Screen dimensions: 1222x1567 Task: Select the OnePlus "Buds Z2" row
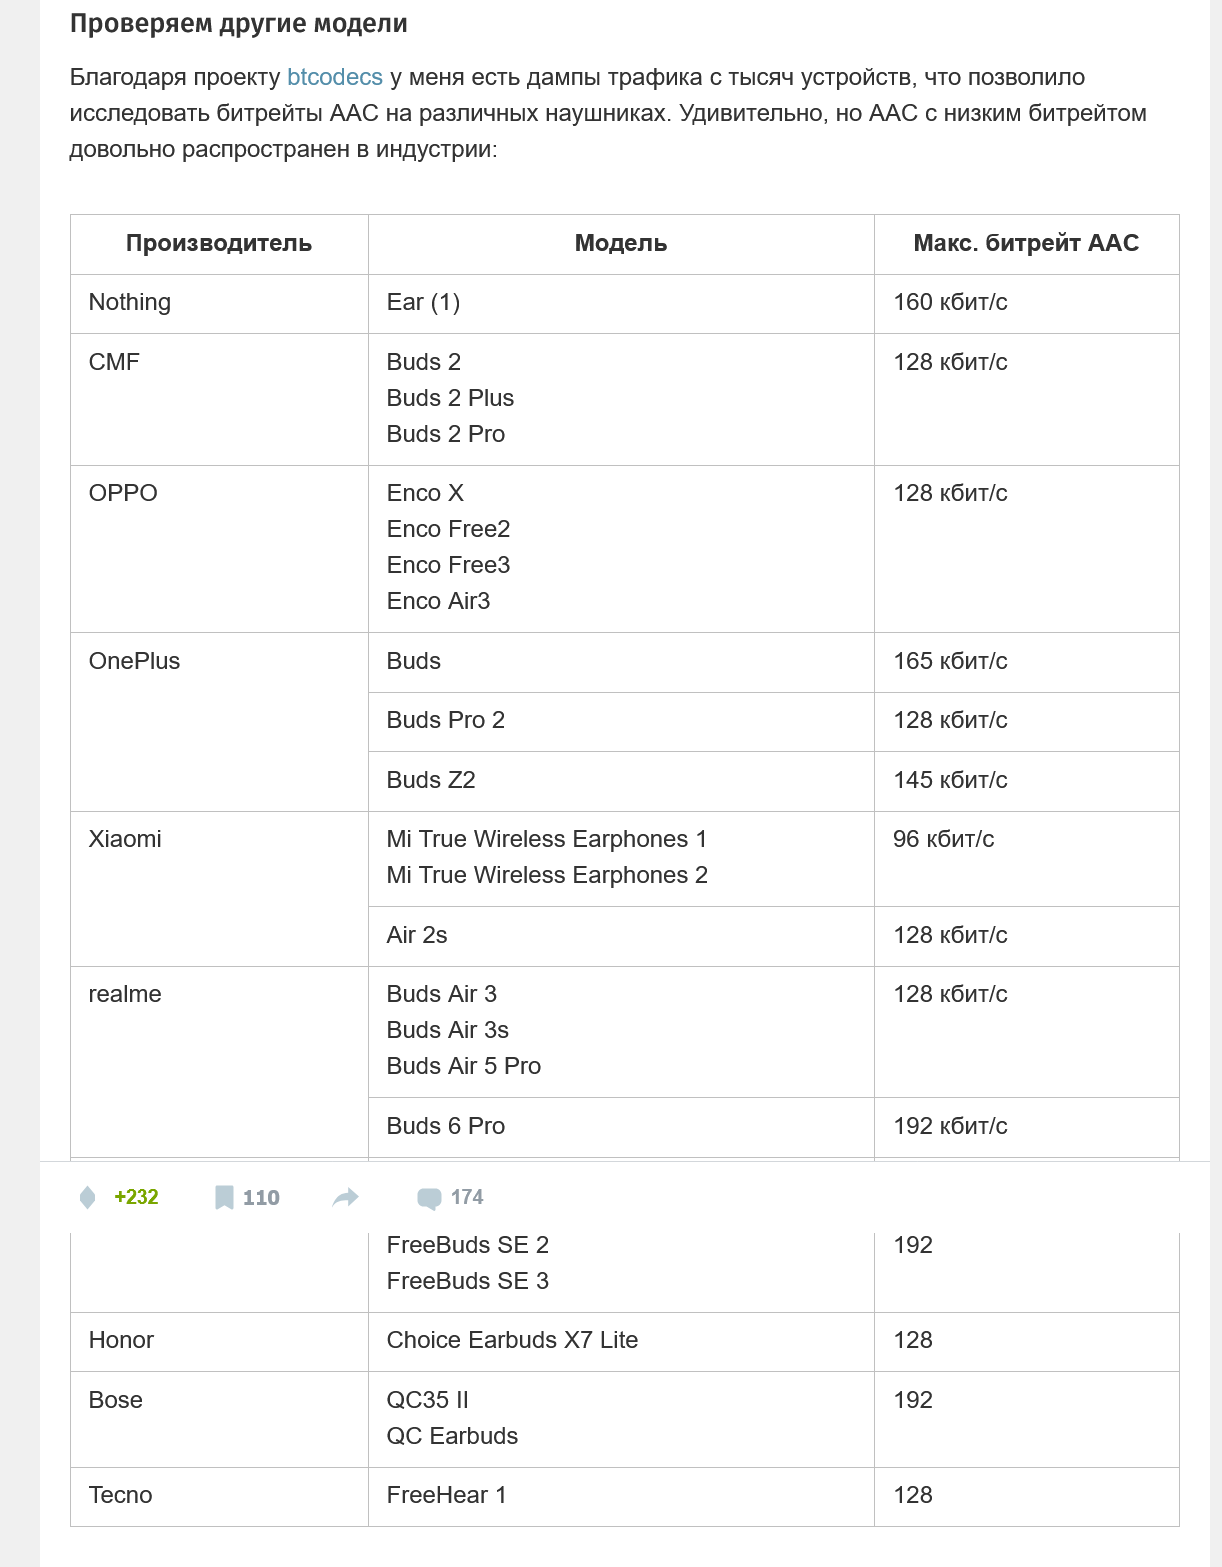[431, 780]
